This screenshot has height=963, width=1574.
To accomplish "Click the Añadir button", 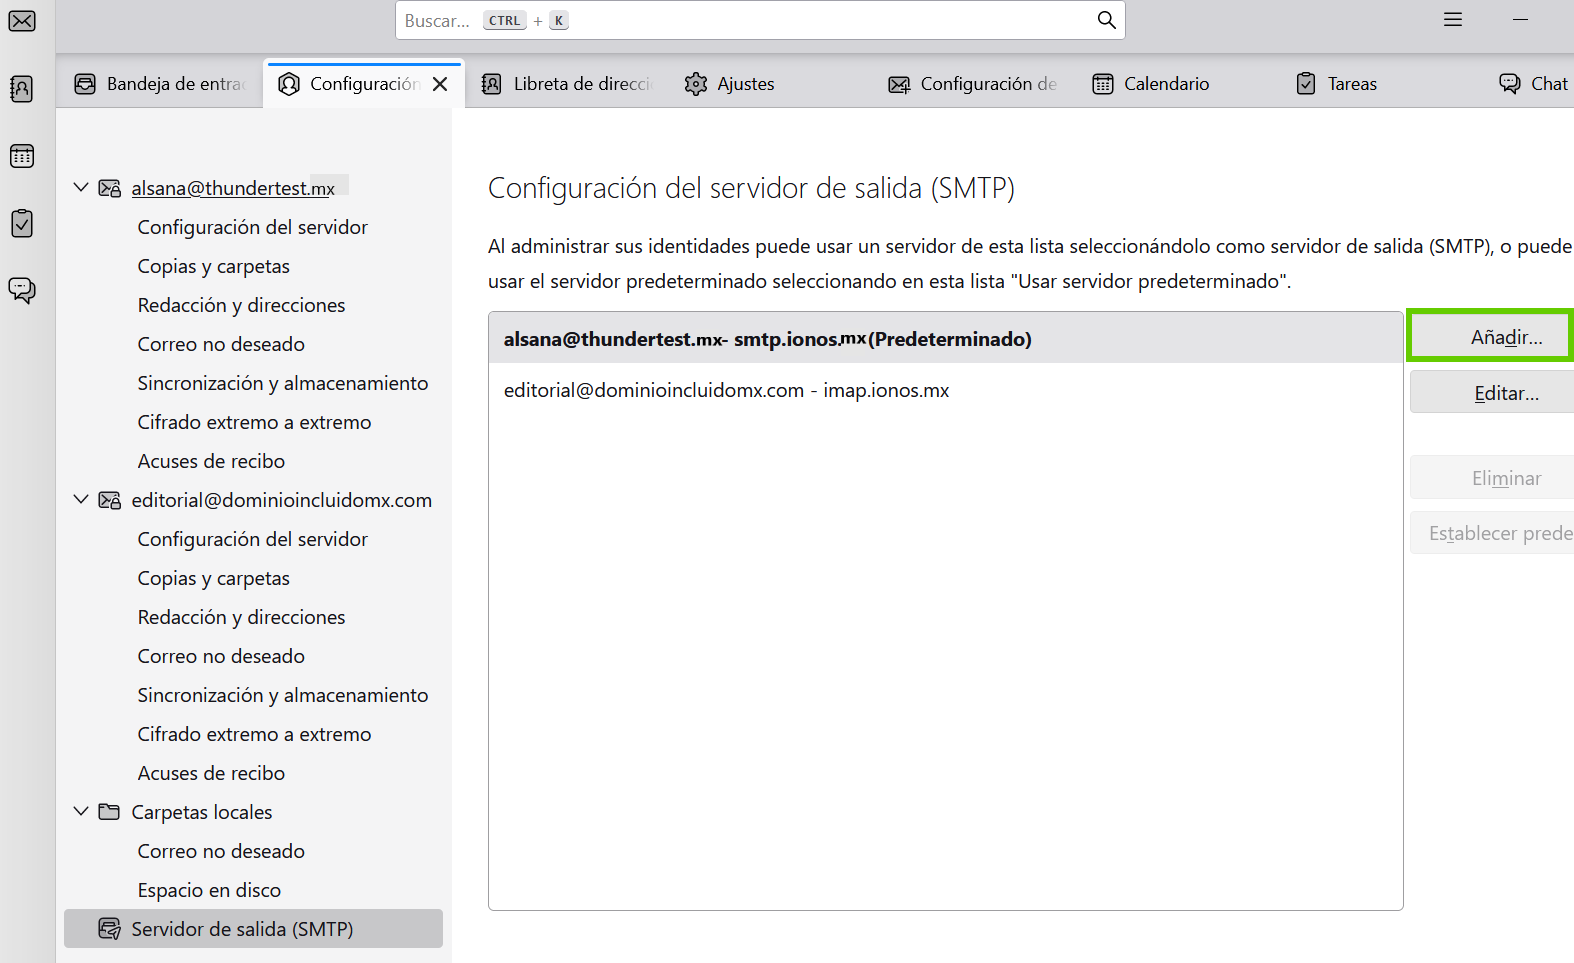I will pos(1491,336).
